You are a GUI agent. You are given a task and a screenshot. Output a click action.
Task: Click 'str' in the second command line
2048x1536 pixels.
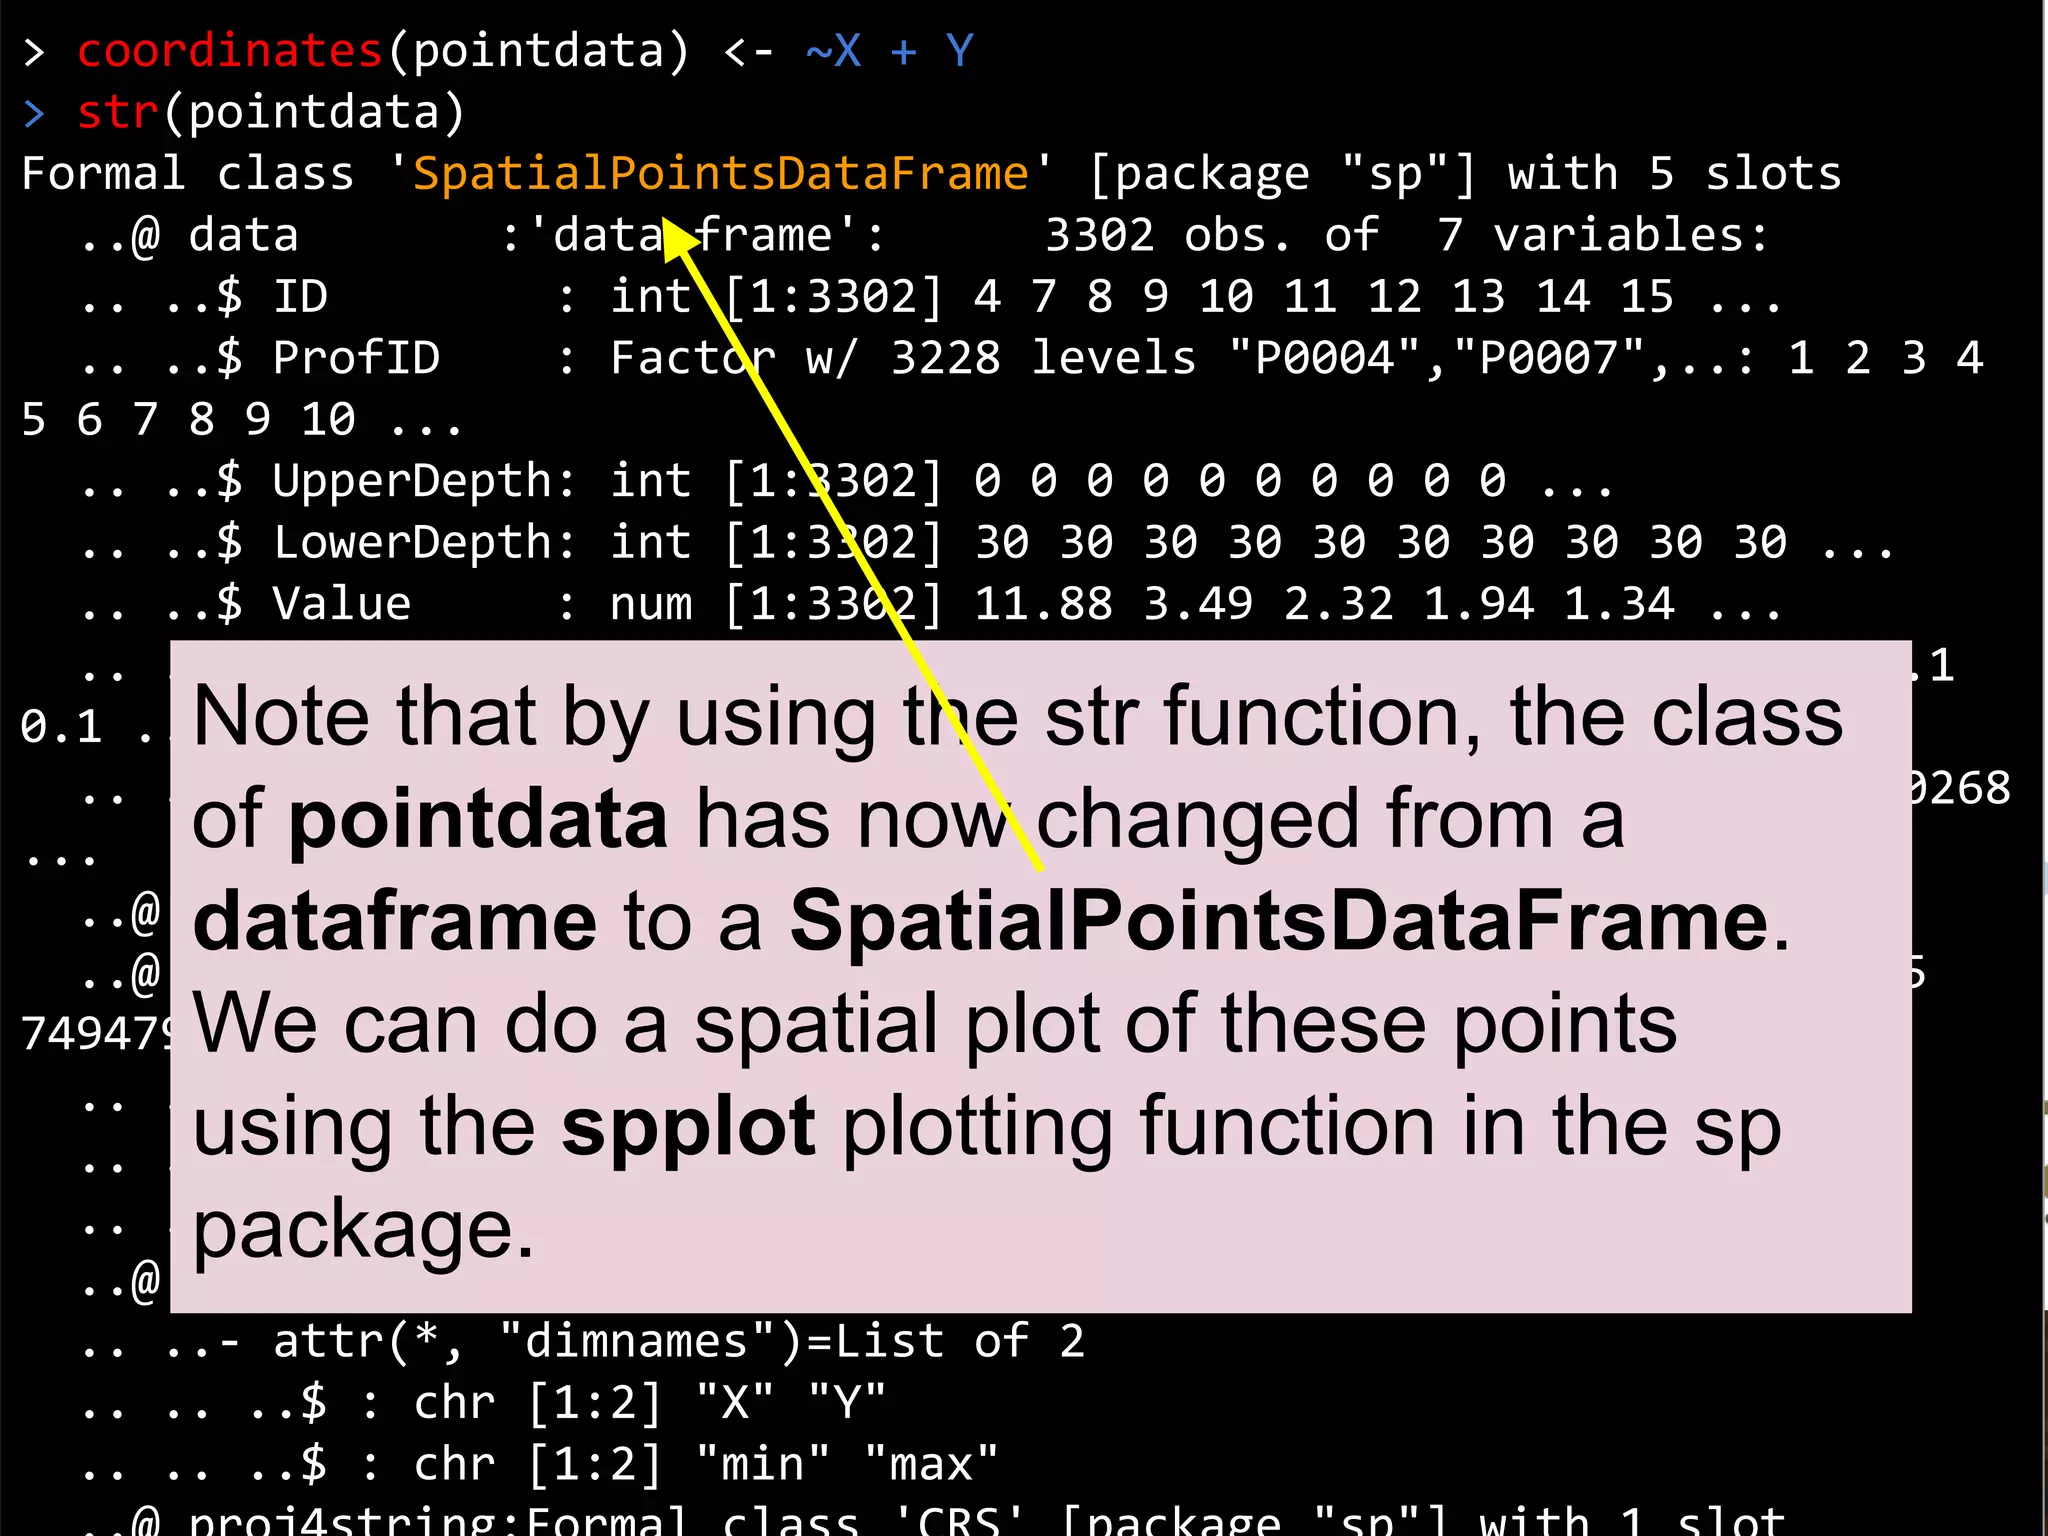pyautogui.click(x=118, y=112)
